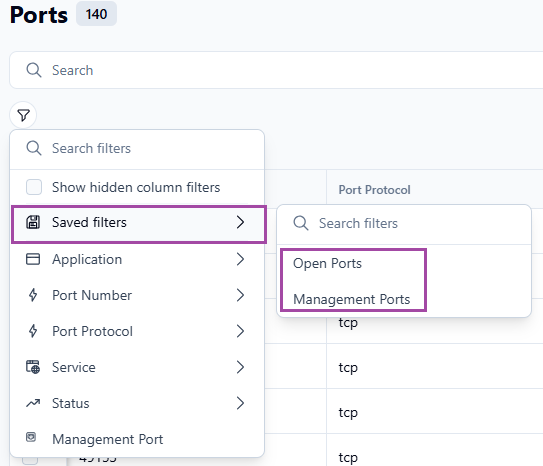Choose the Port Protocol filter entry
543x466 pixels.
pos(137,331)
